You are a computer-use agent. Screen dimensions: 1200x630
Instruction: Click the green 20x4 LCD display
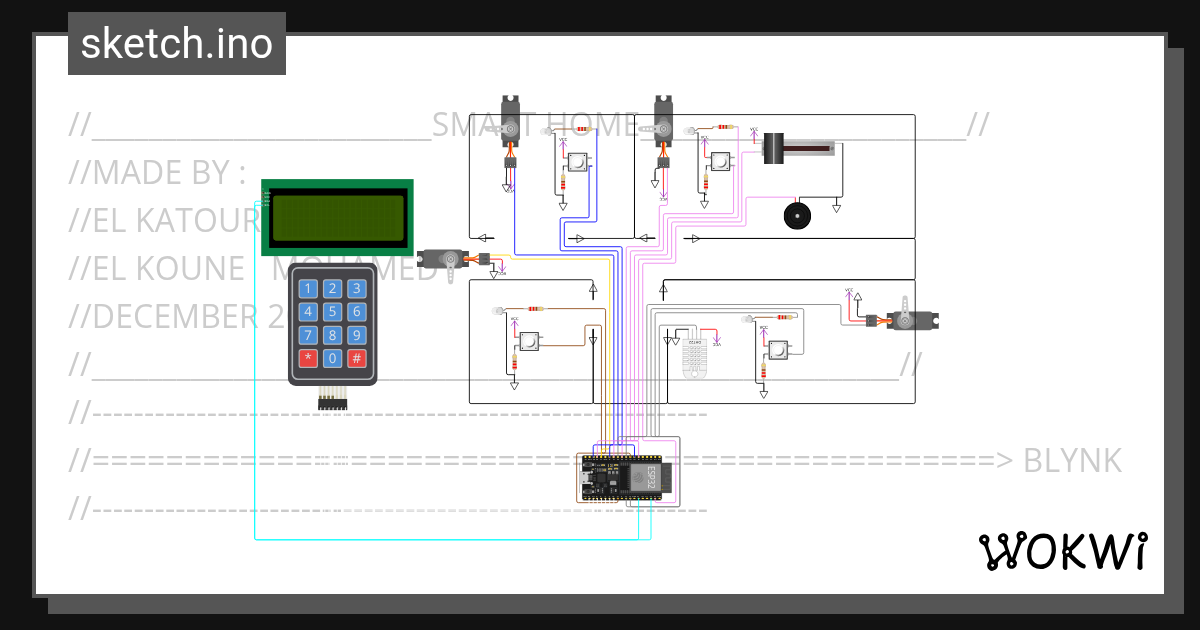click(x=337, y=218)
